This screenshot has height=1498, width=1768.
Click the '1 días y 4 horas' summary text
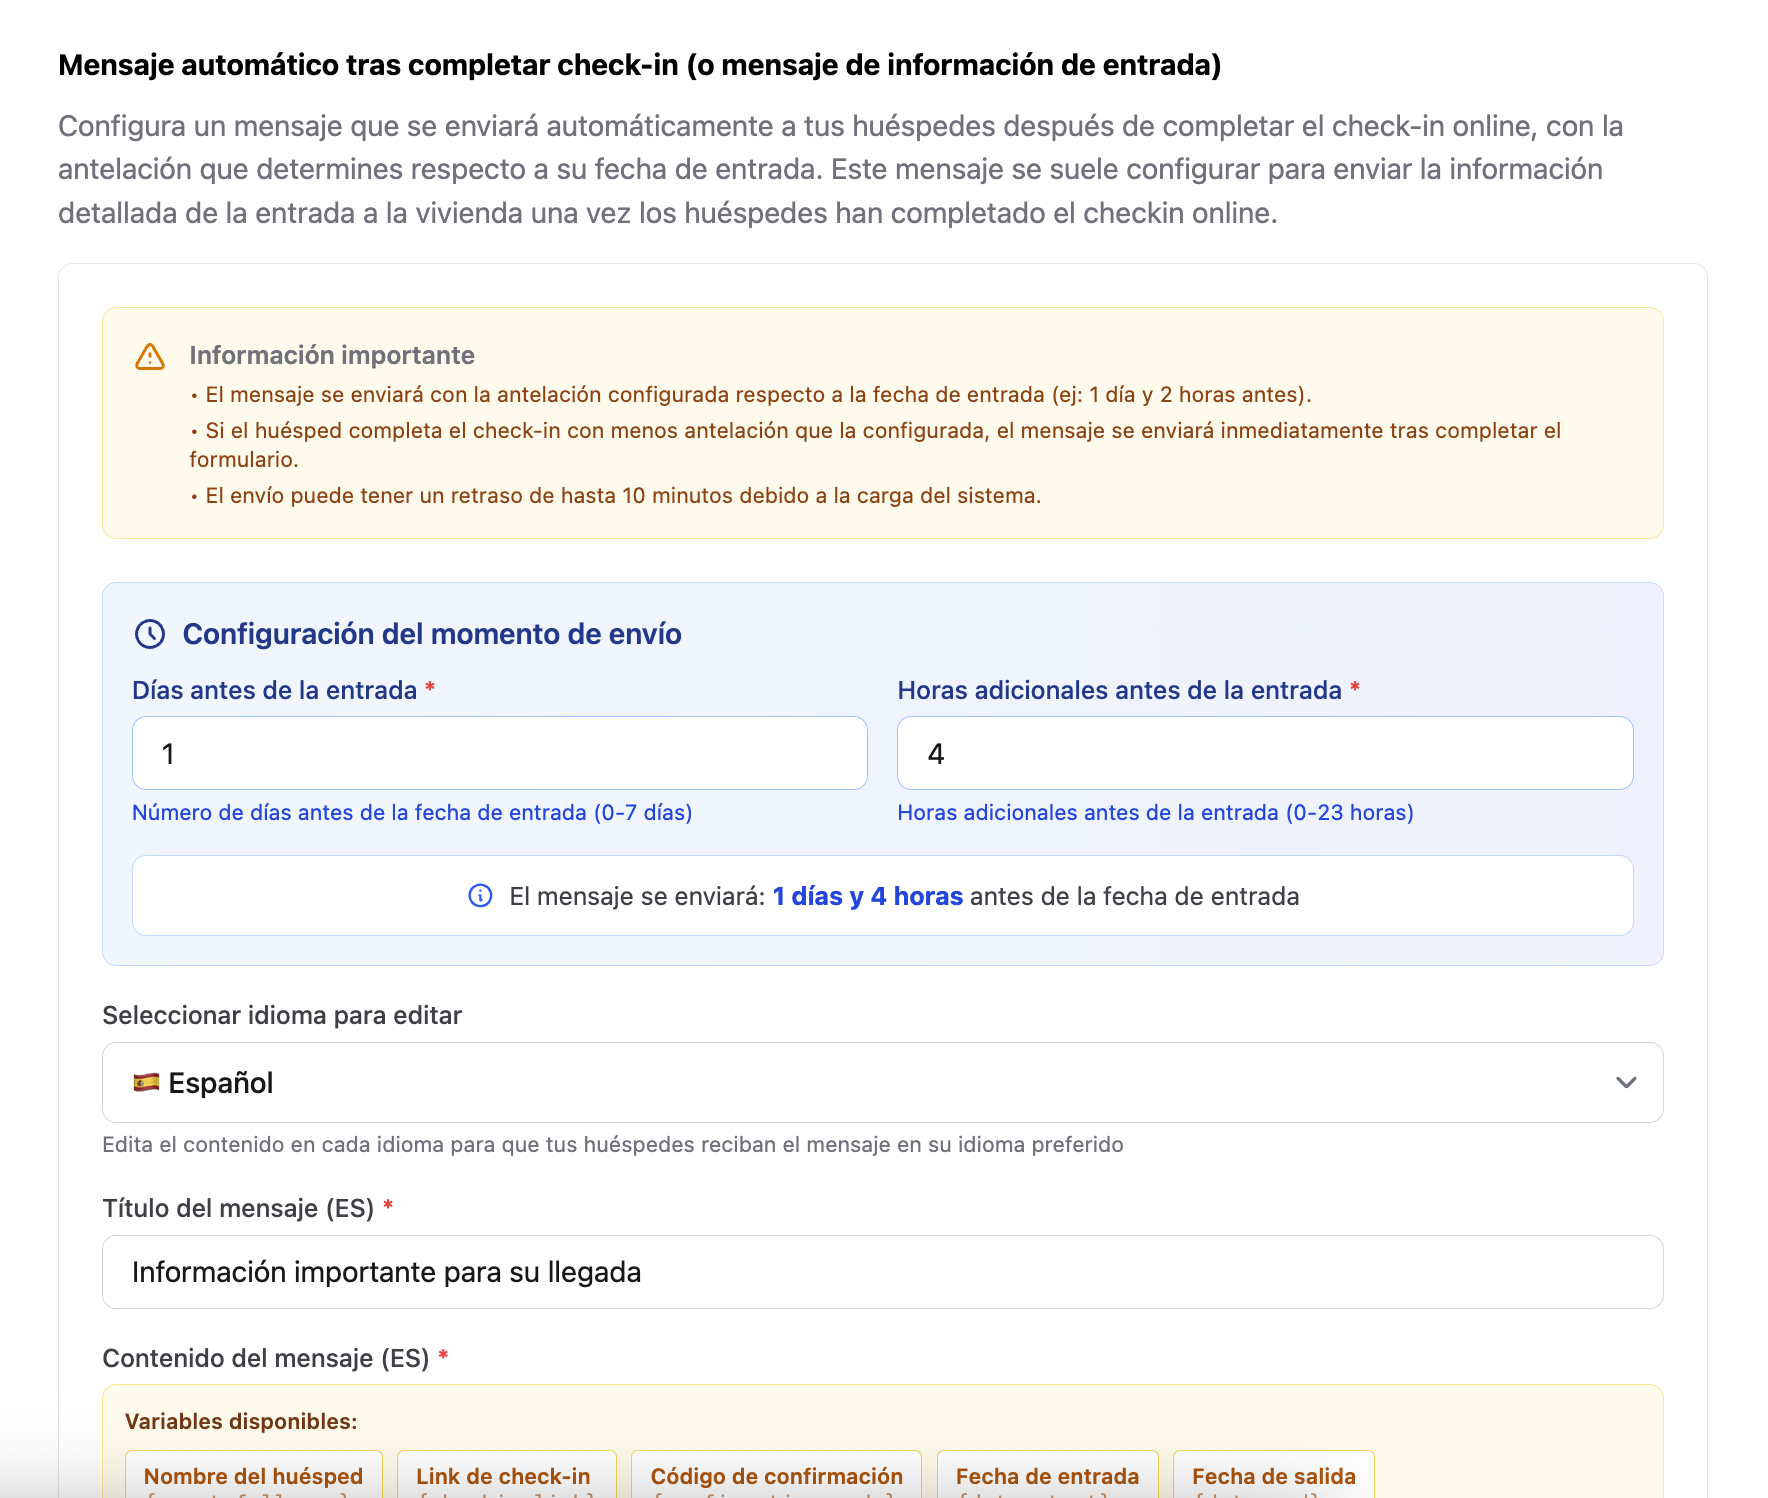coord(867,896)
